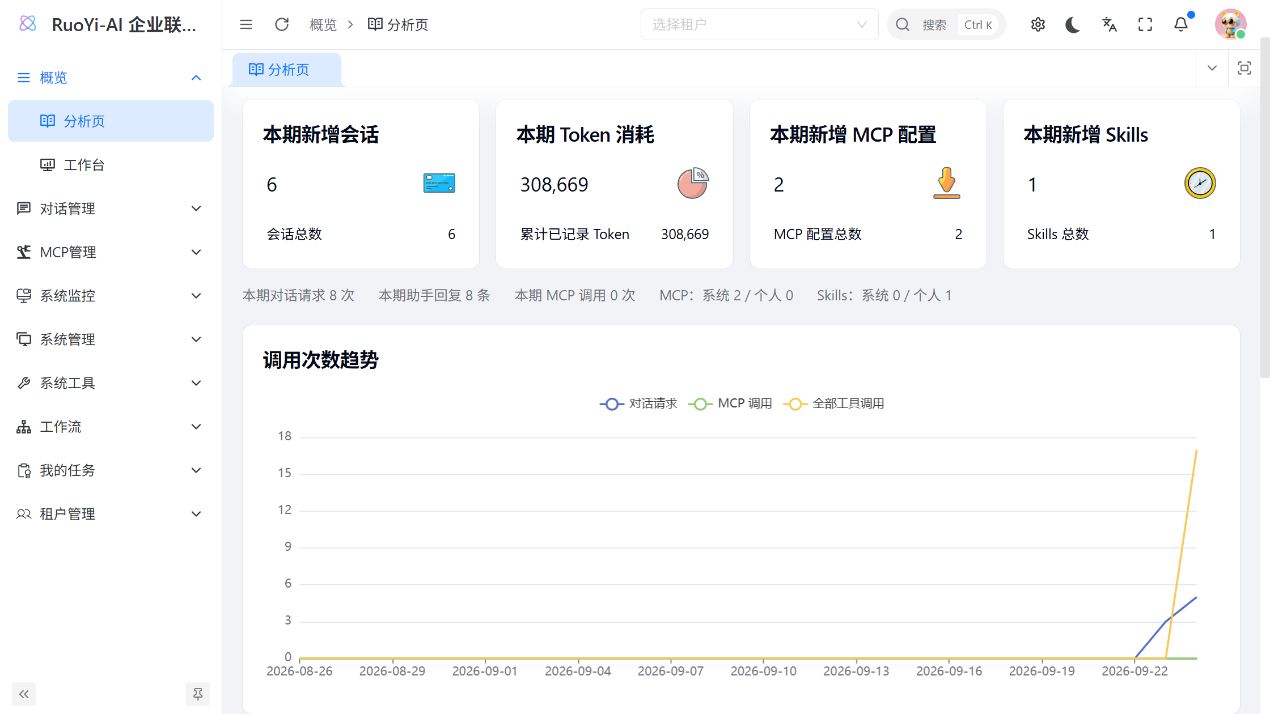This screenshot has width=1270, height=714.
Task: Click the 我的任务 clipboard icon
Action: click(x=24, y=470)
